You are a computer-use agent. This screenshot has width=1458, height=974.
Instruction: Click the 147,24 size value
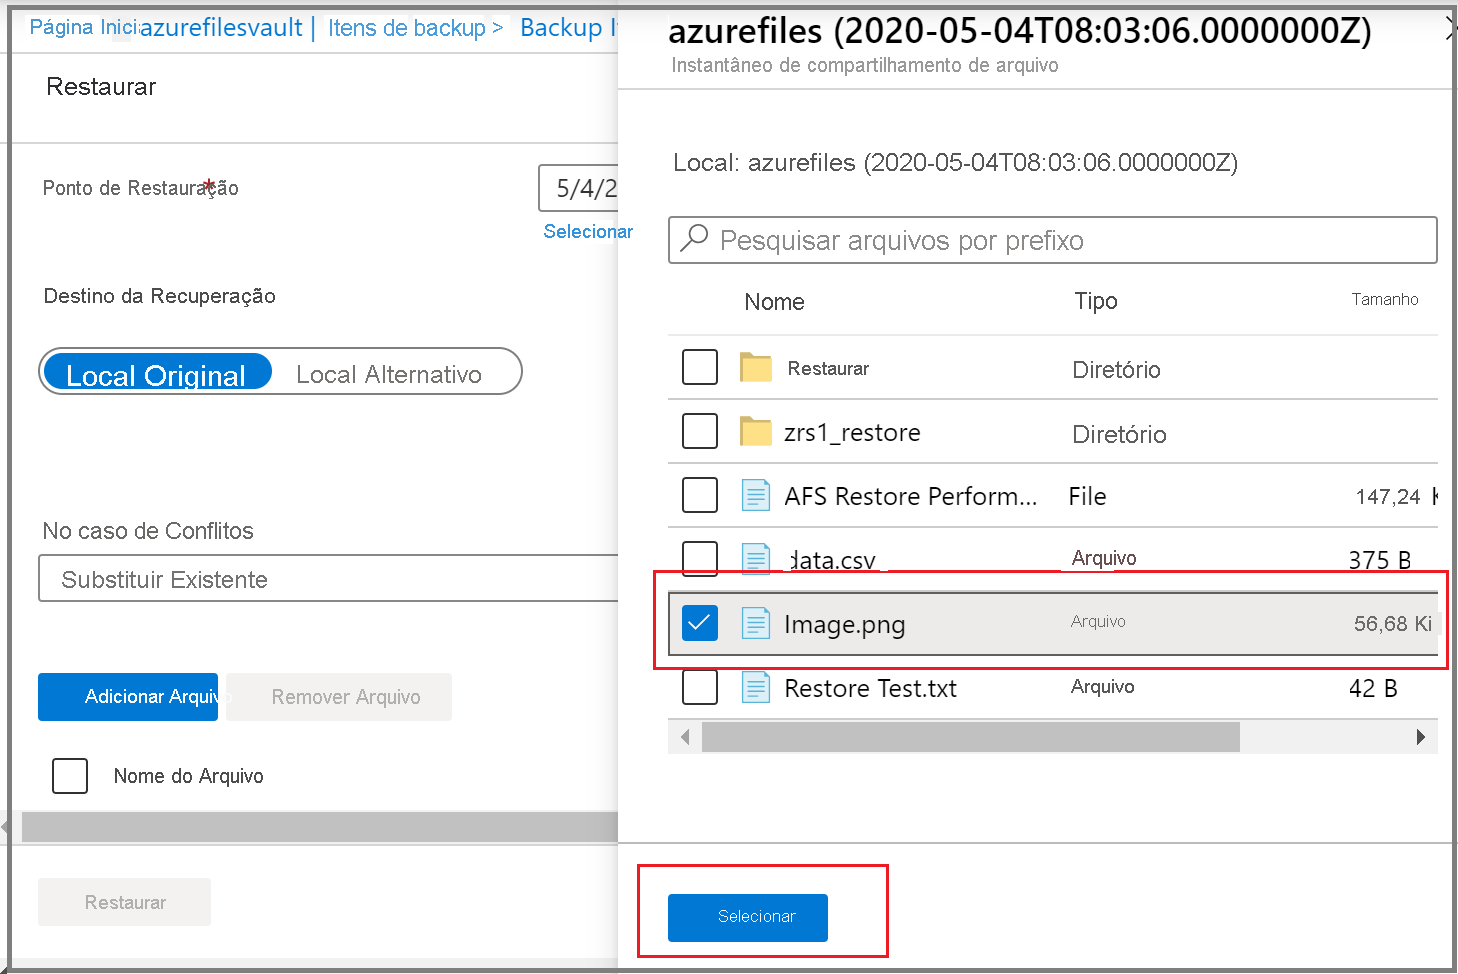click(x=1388, y=497)
